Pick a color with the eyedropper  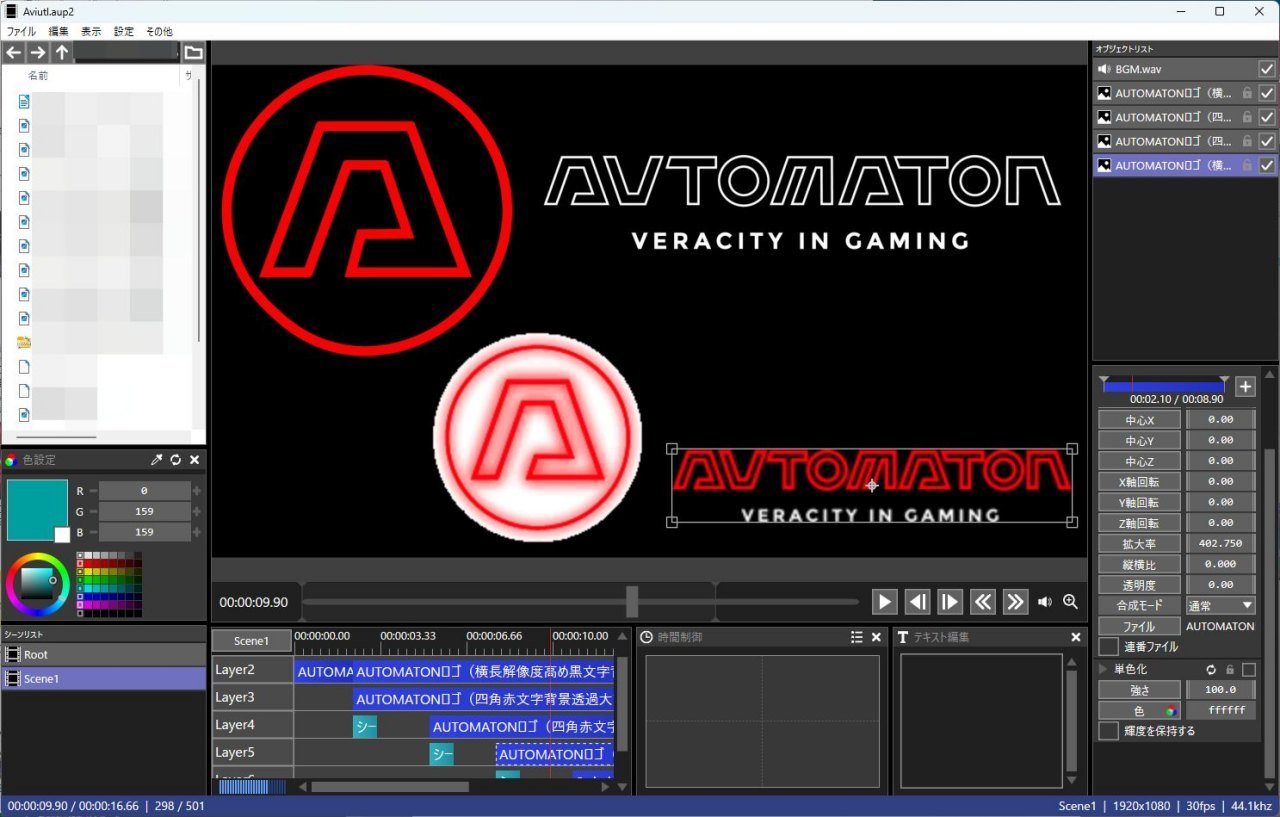click(x=156, y=460)
